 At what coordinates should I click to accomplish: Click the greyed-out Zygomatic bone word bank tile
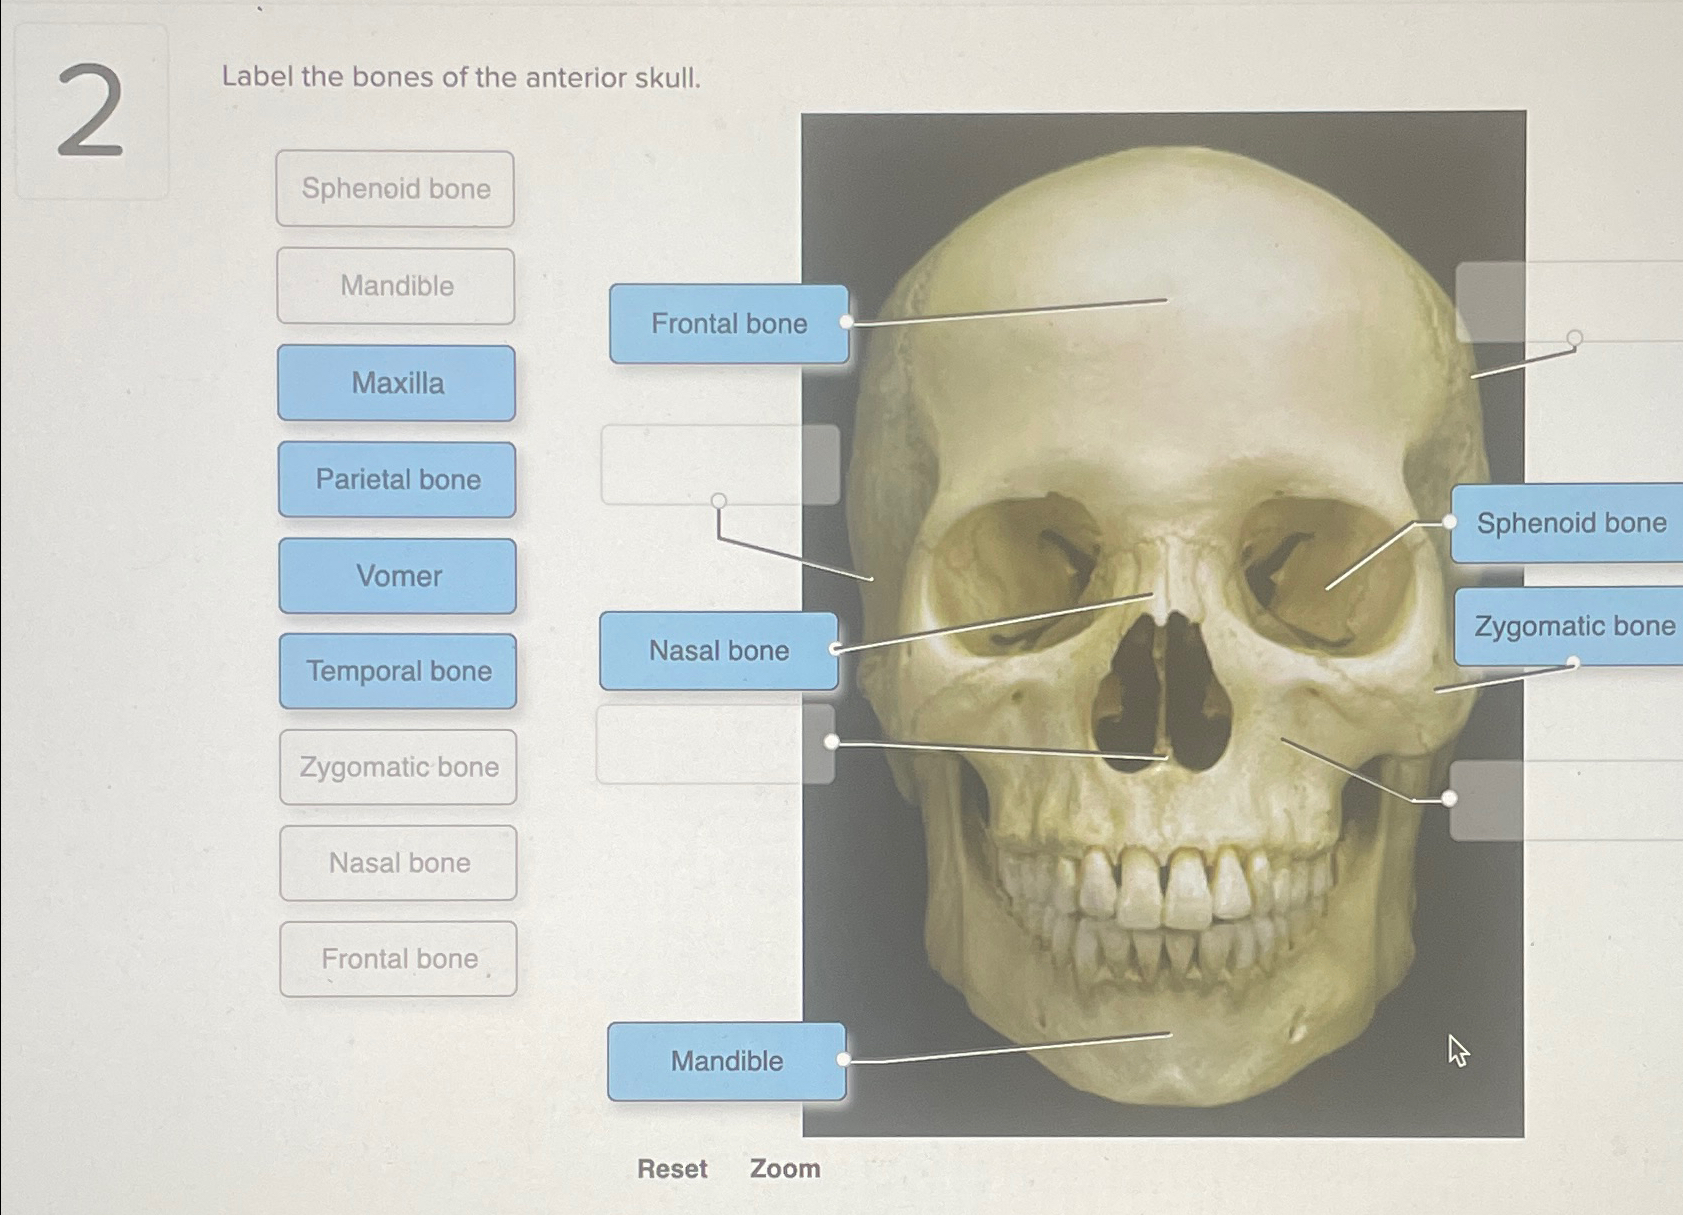pos(398,767)
